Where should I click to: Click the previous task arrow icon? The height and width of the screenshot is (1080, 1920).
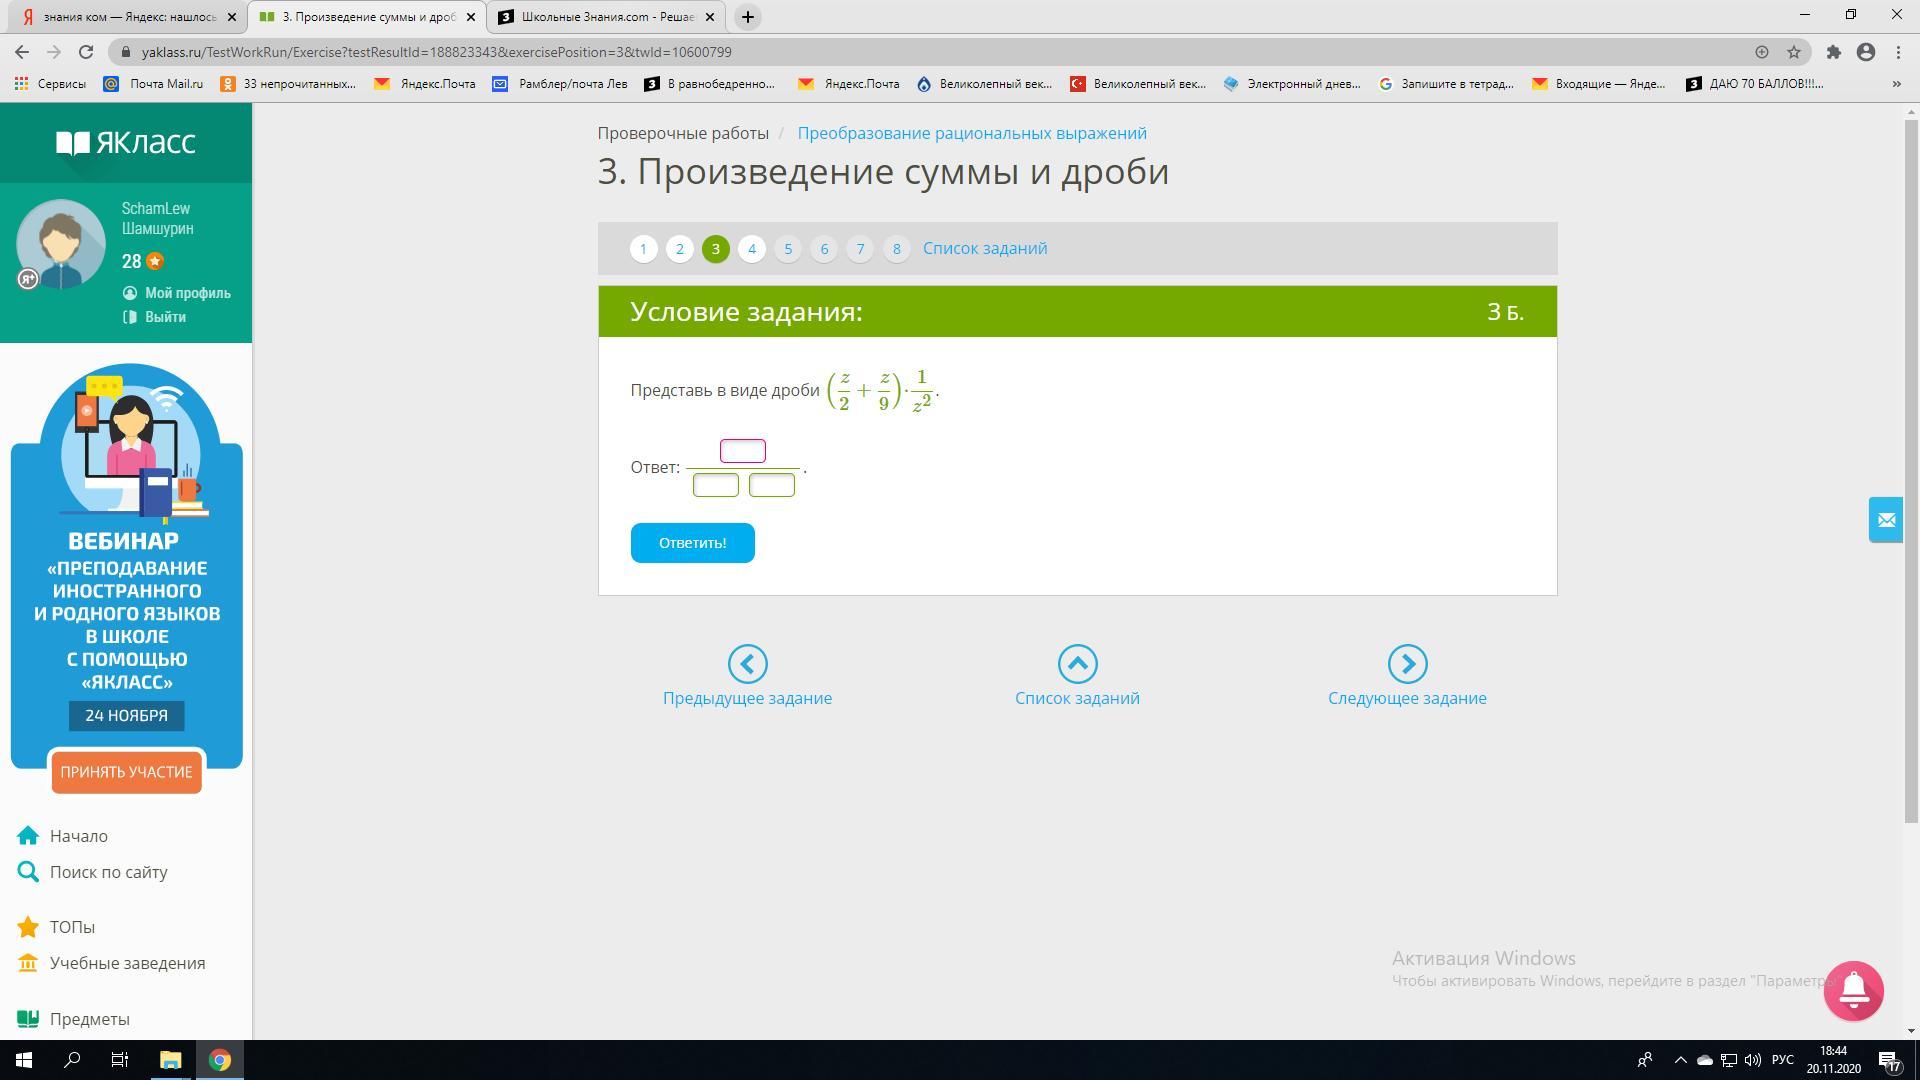pyautogui.click(x=747, y=664)
